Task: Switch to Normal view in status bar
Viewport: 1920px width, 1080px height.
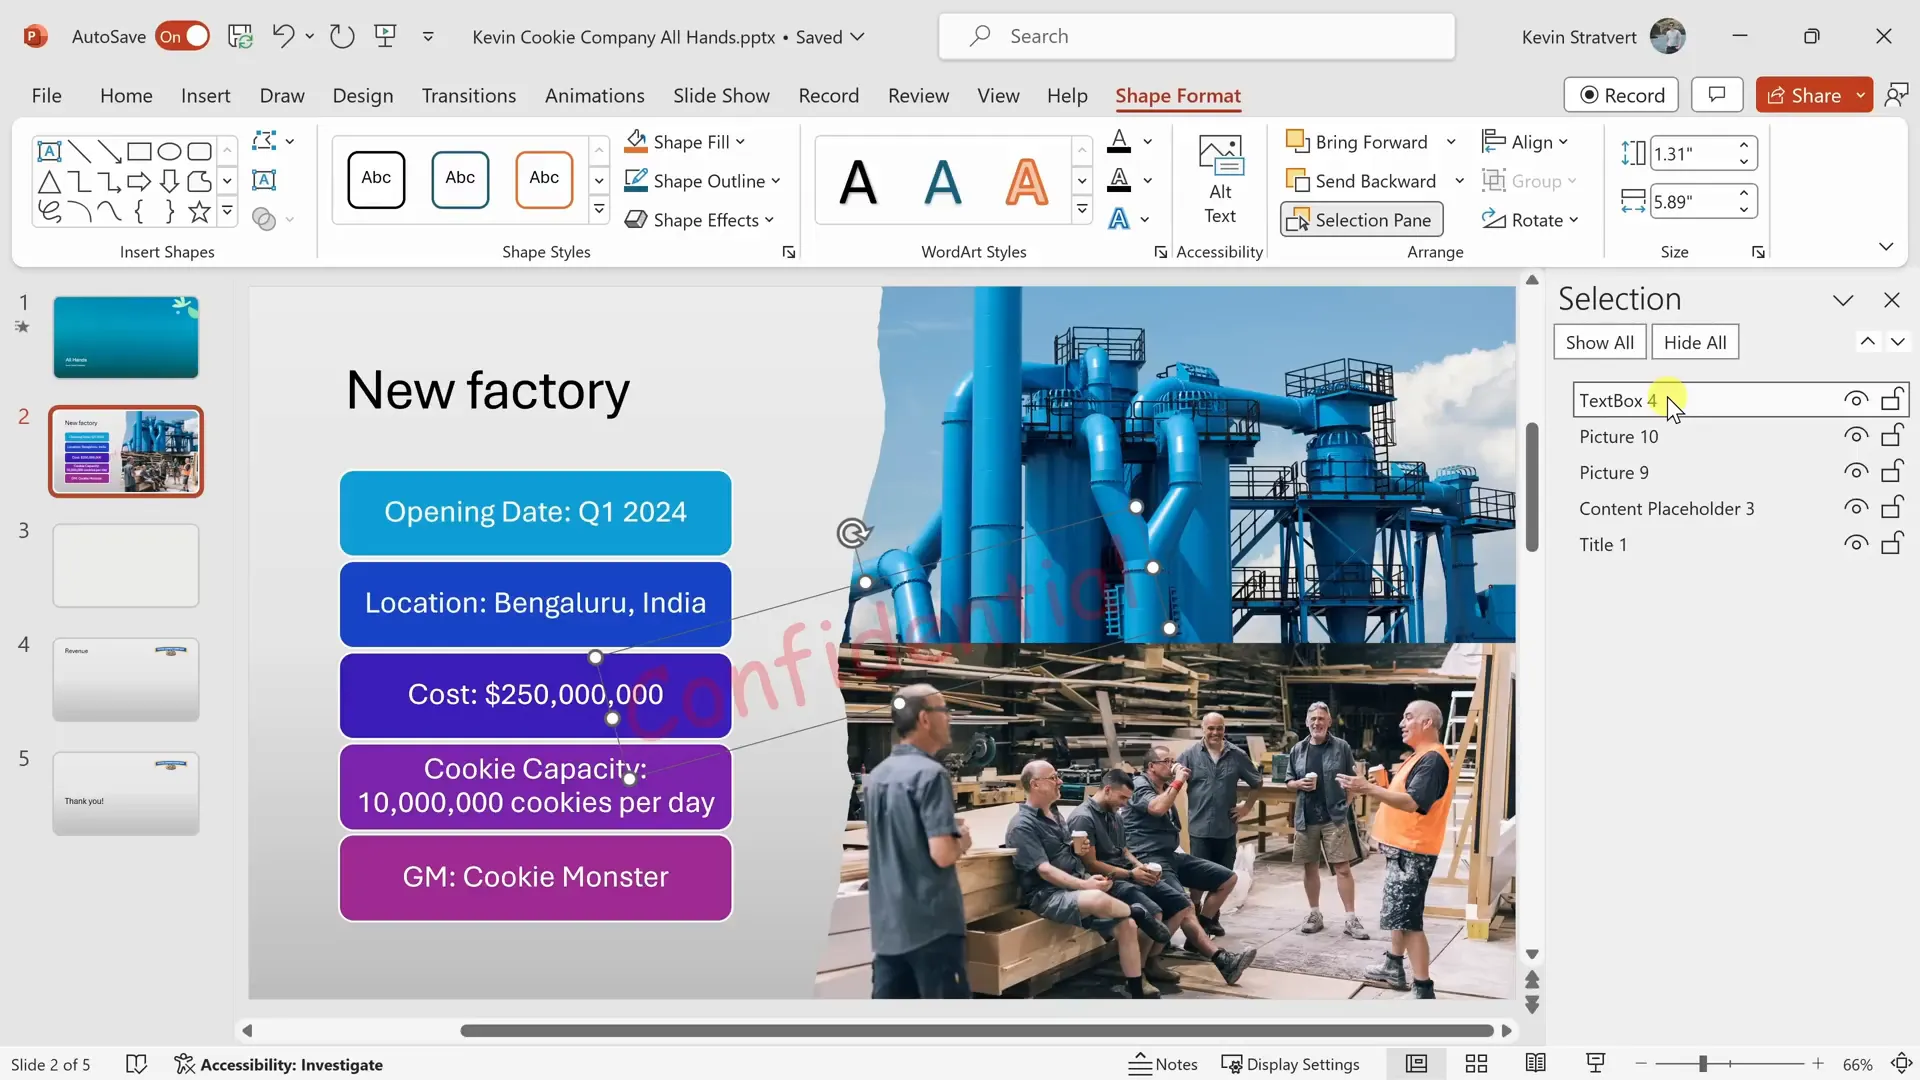Action: click(x=1416, y=1064)
